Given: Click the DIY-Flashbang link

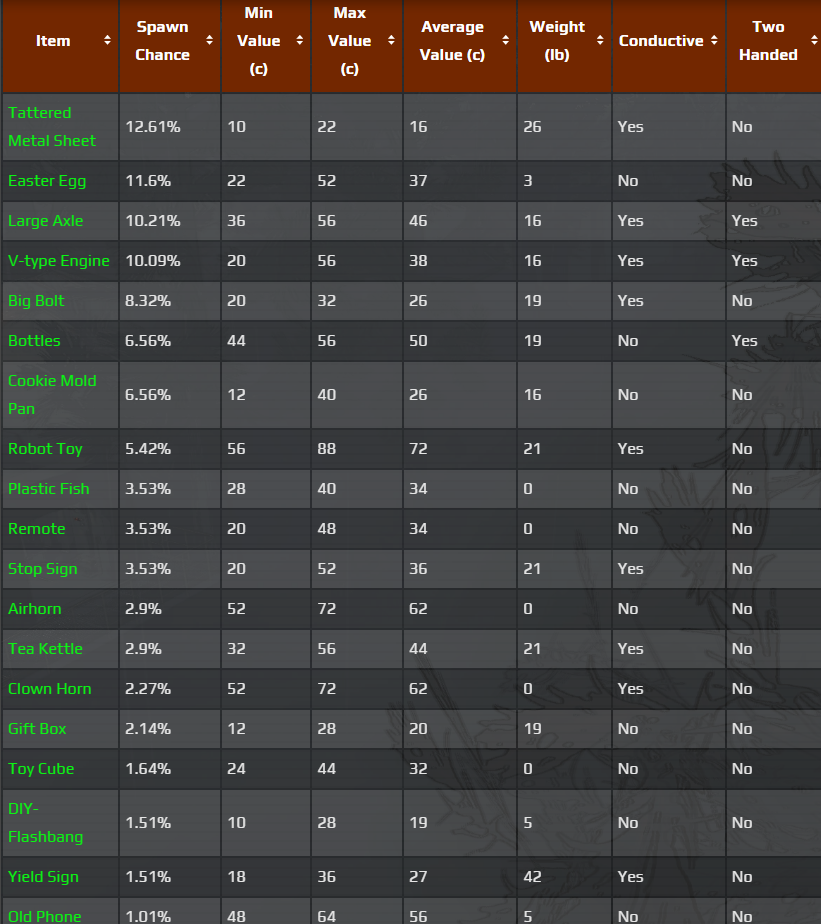Looking at the screenshot, I should (46, 823).
